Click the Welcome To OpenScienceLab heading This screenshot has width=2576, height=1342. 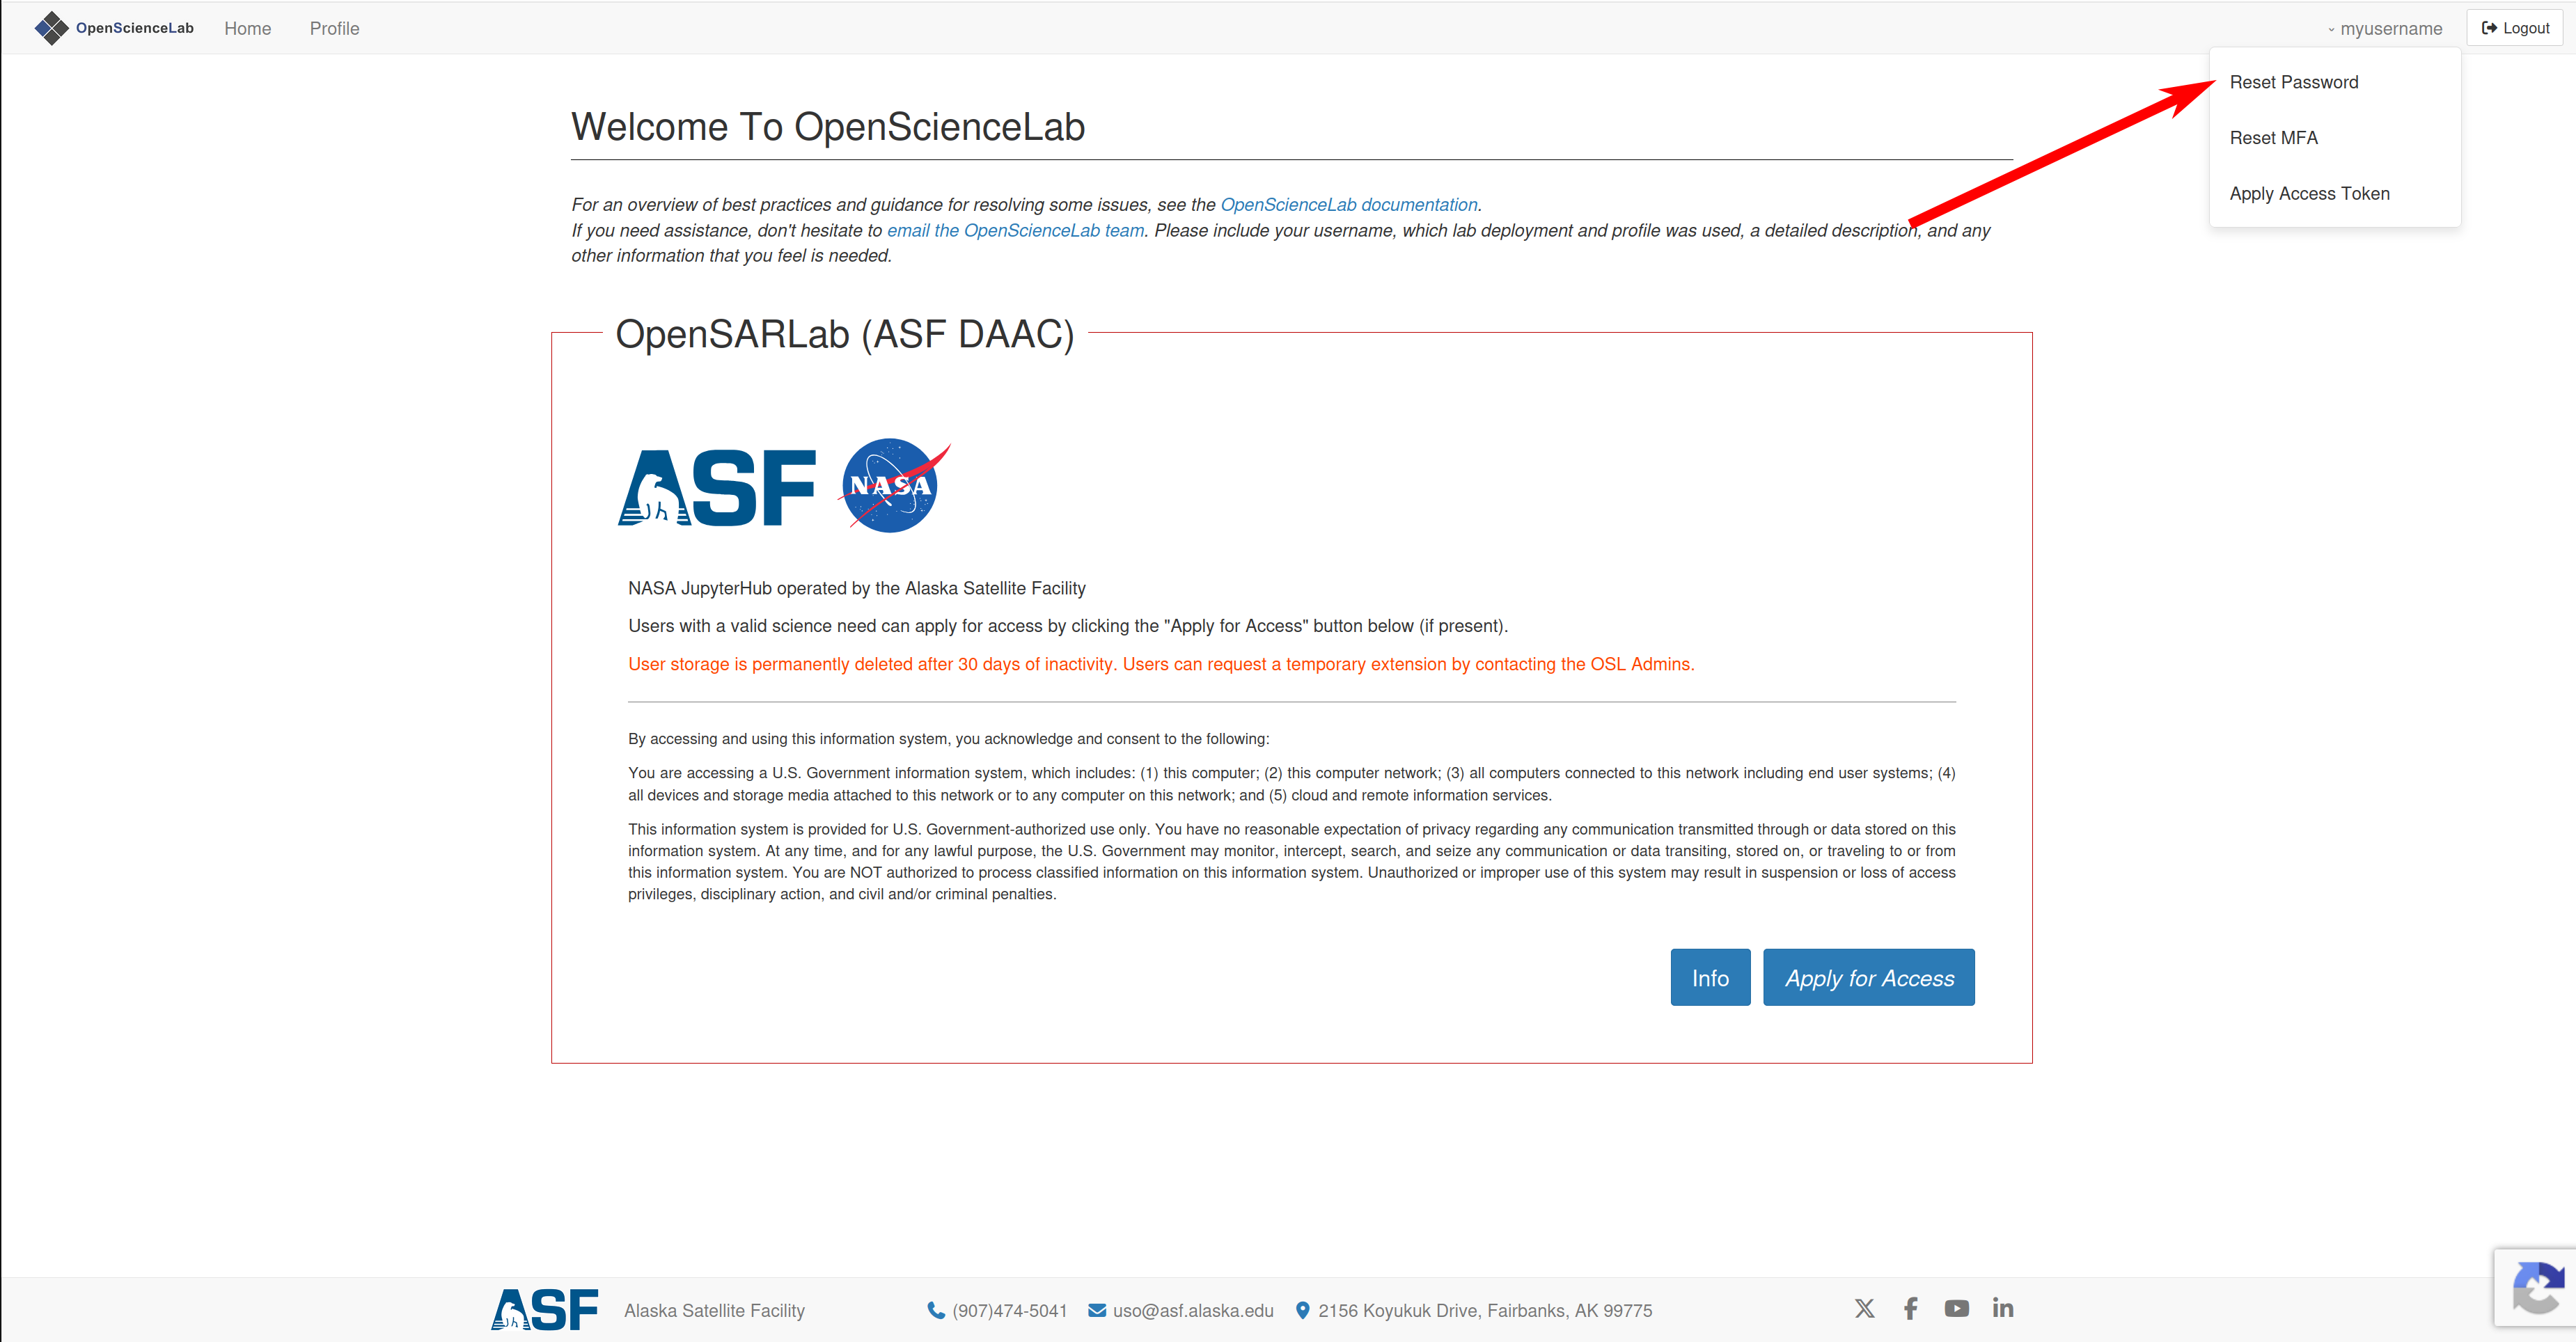click(828, 127)
